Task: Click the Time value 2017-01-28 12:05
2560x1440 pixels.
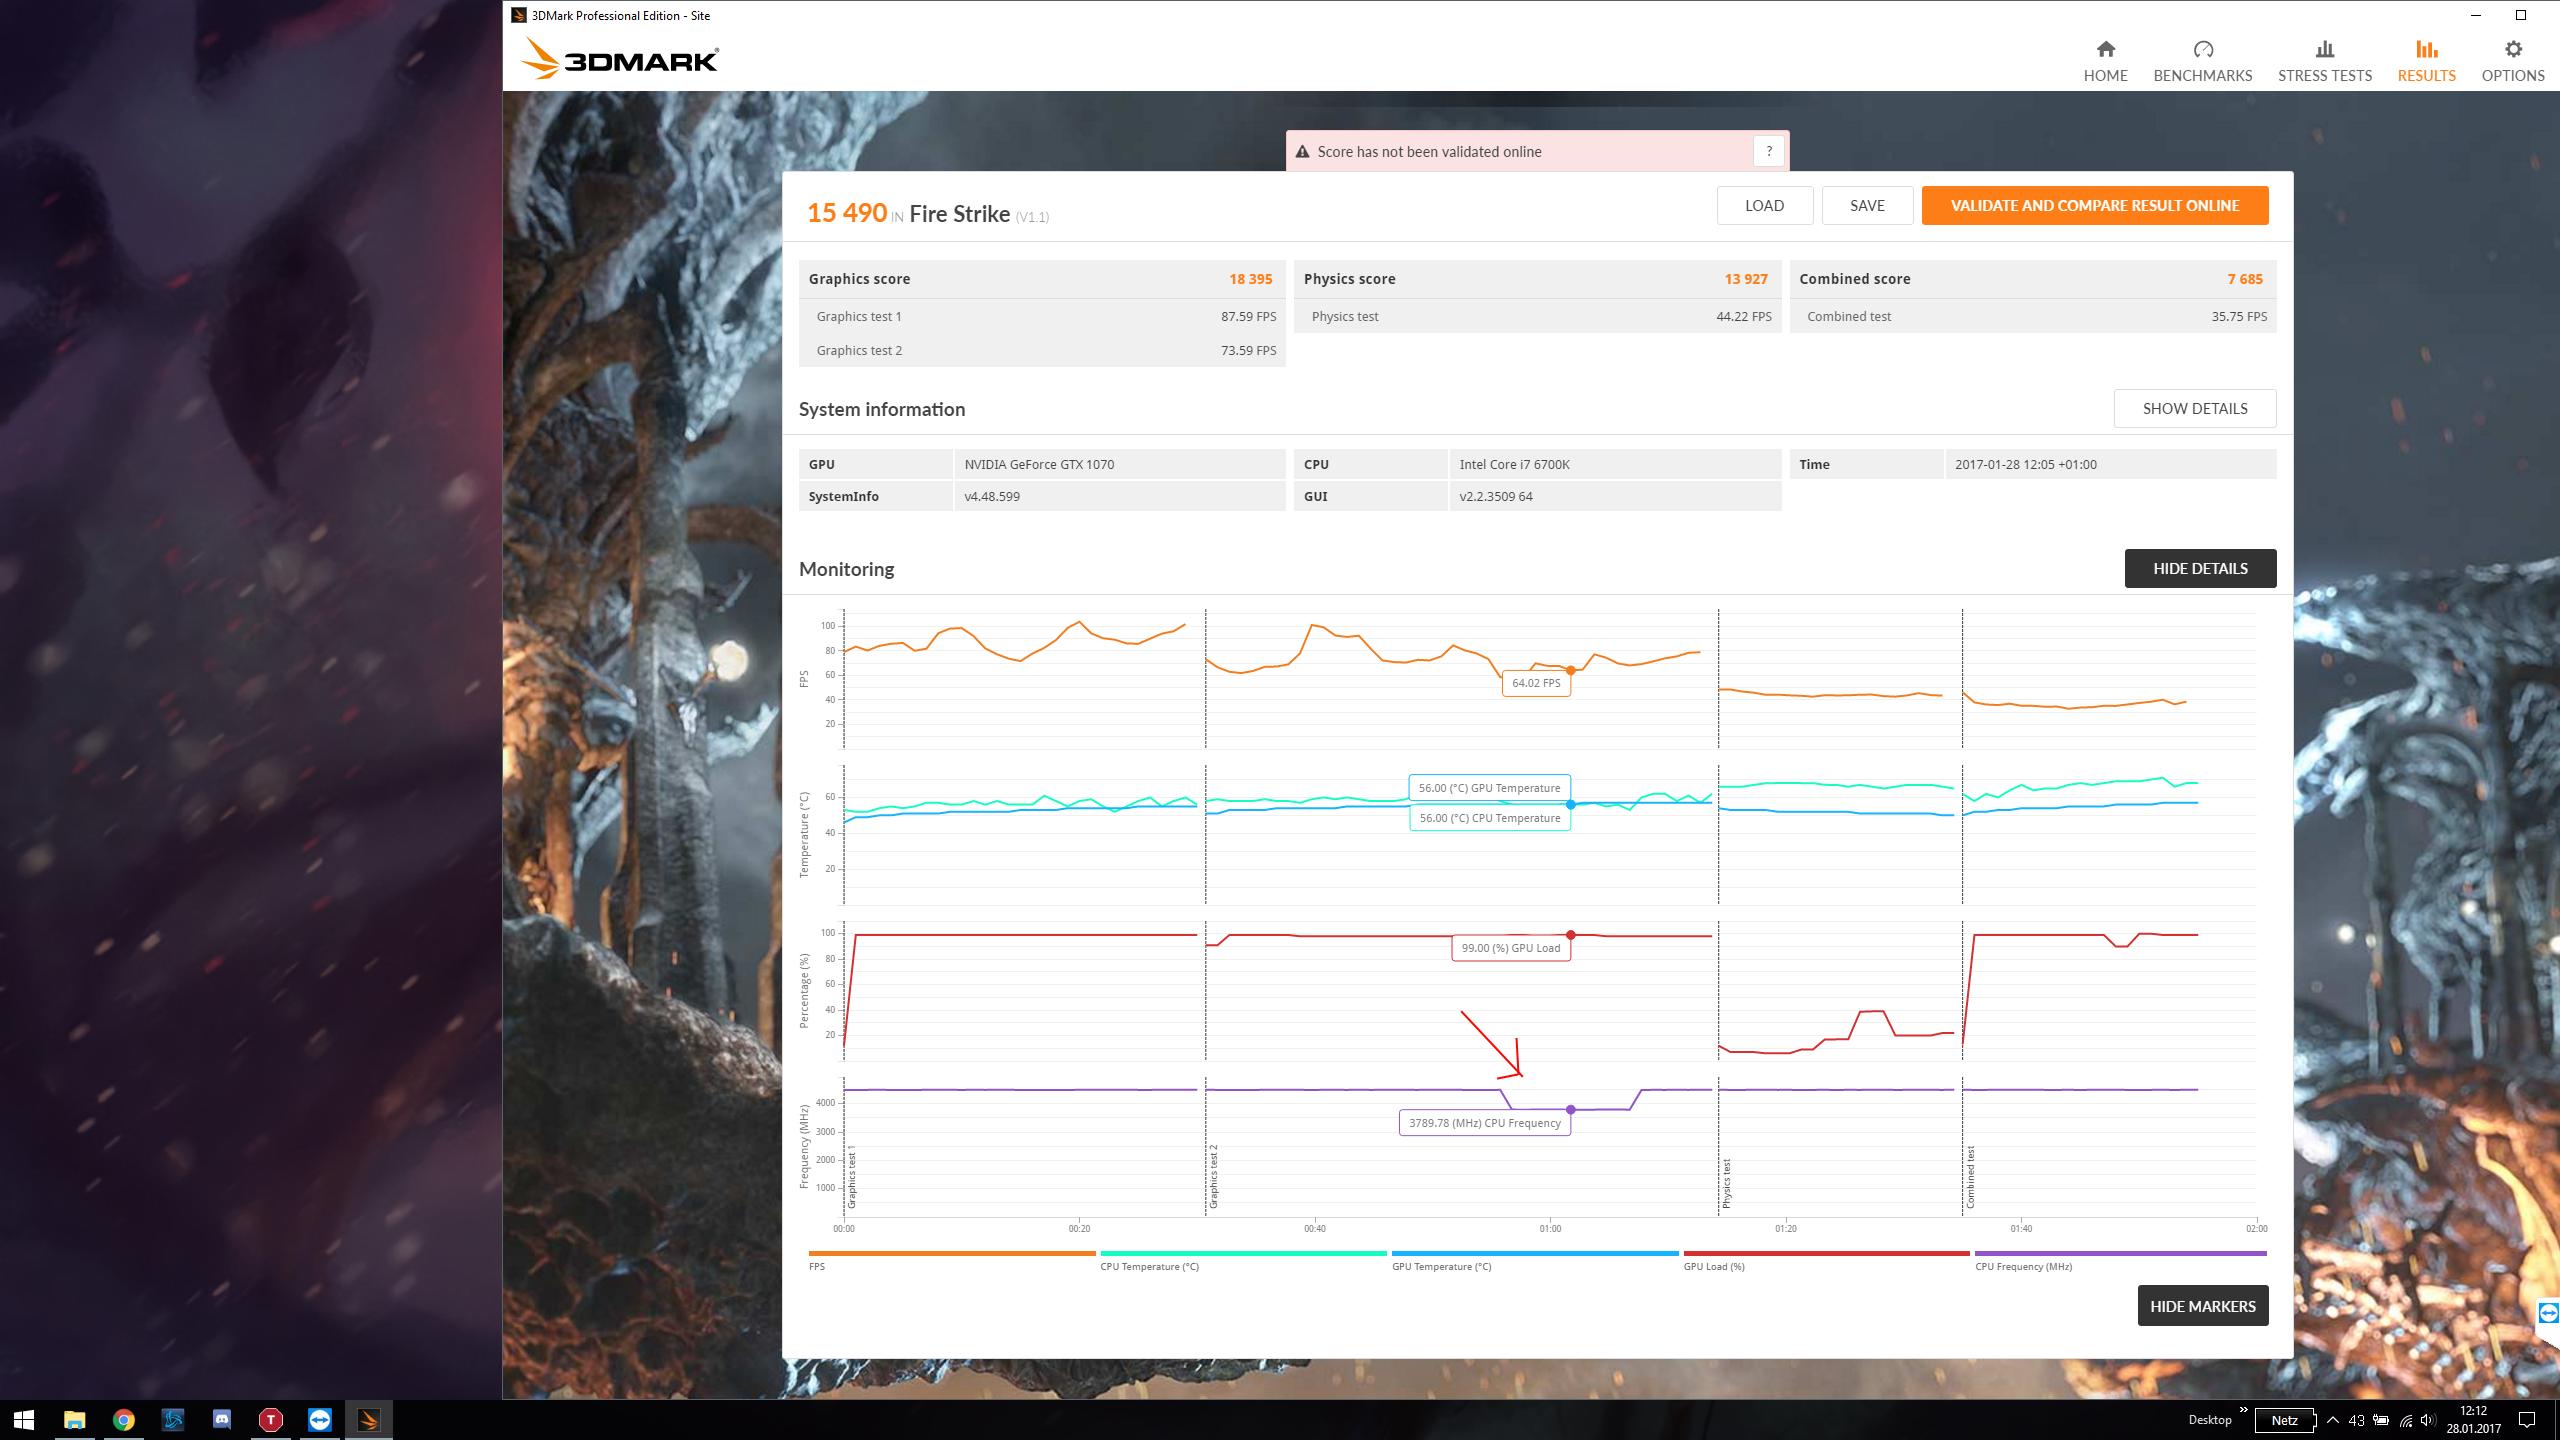Action: [x=2025, y=464]
